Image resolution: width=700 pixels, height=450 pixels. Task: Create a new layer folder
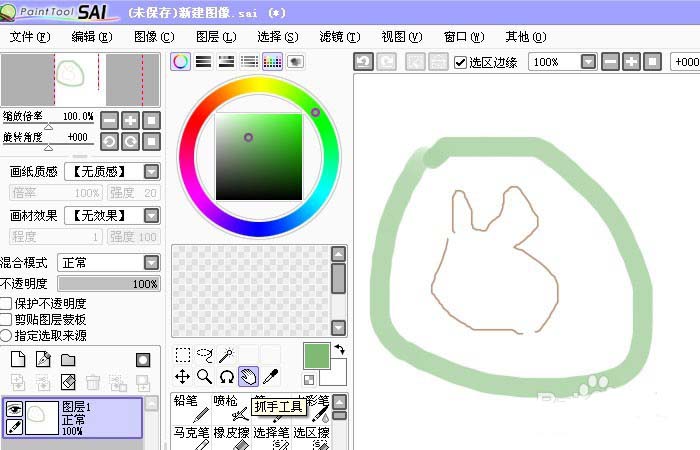[68, 359]
